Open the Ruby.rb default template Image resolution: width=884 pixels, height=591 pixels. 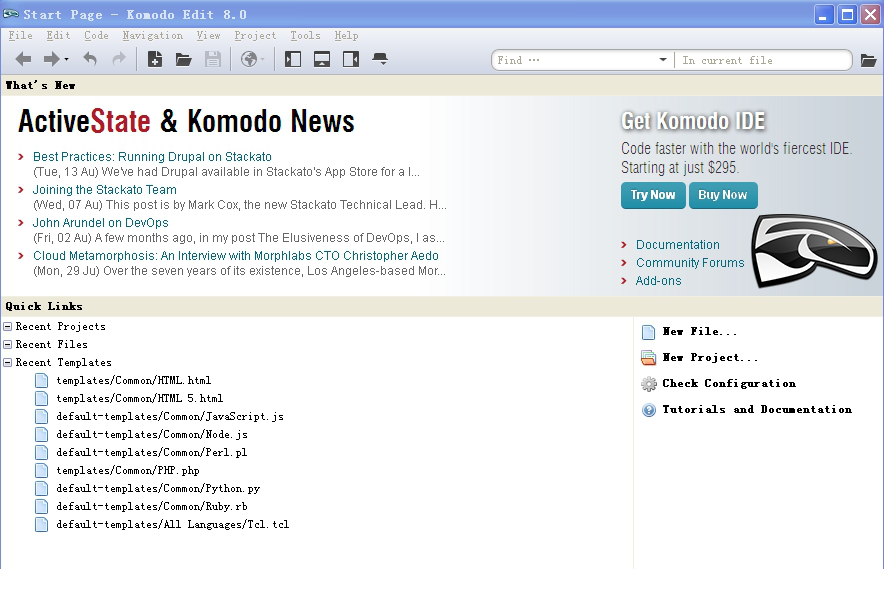click(152, 507)
